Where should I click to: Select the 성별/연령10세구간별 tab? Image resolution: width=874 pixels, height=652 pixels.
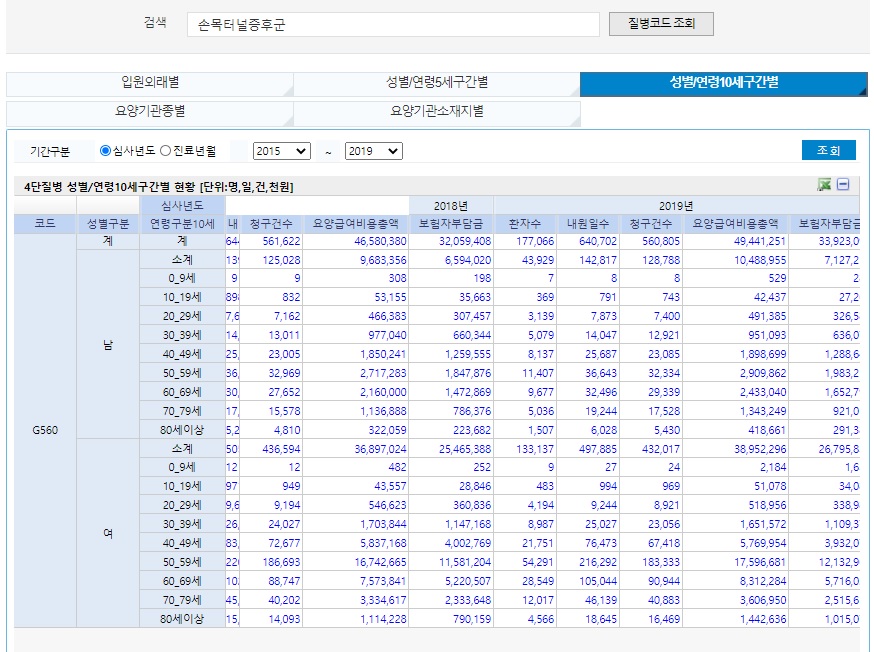(x=723, y=84)
